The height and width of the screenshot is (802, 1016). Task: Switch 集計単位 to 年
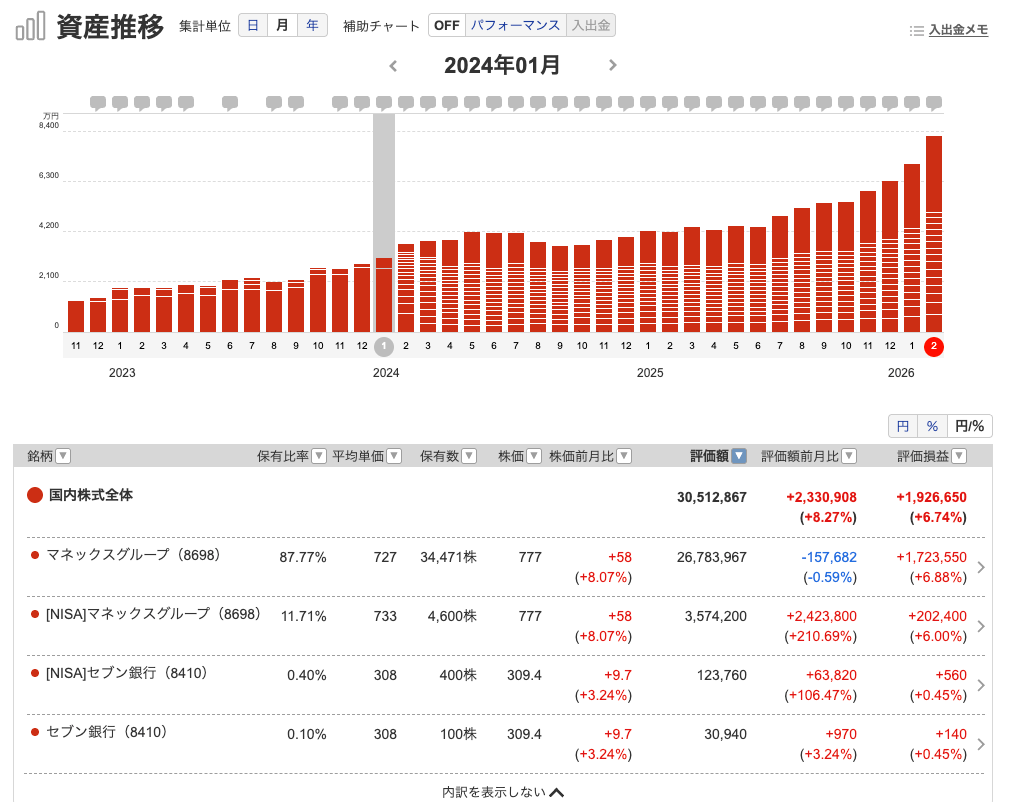pos(312,25)
